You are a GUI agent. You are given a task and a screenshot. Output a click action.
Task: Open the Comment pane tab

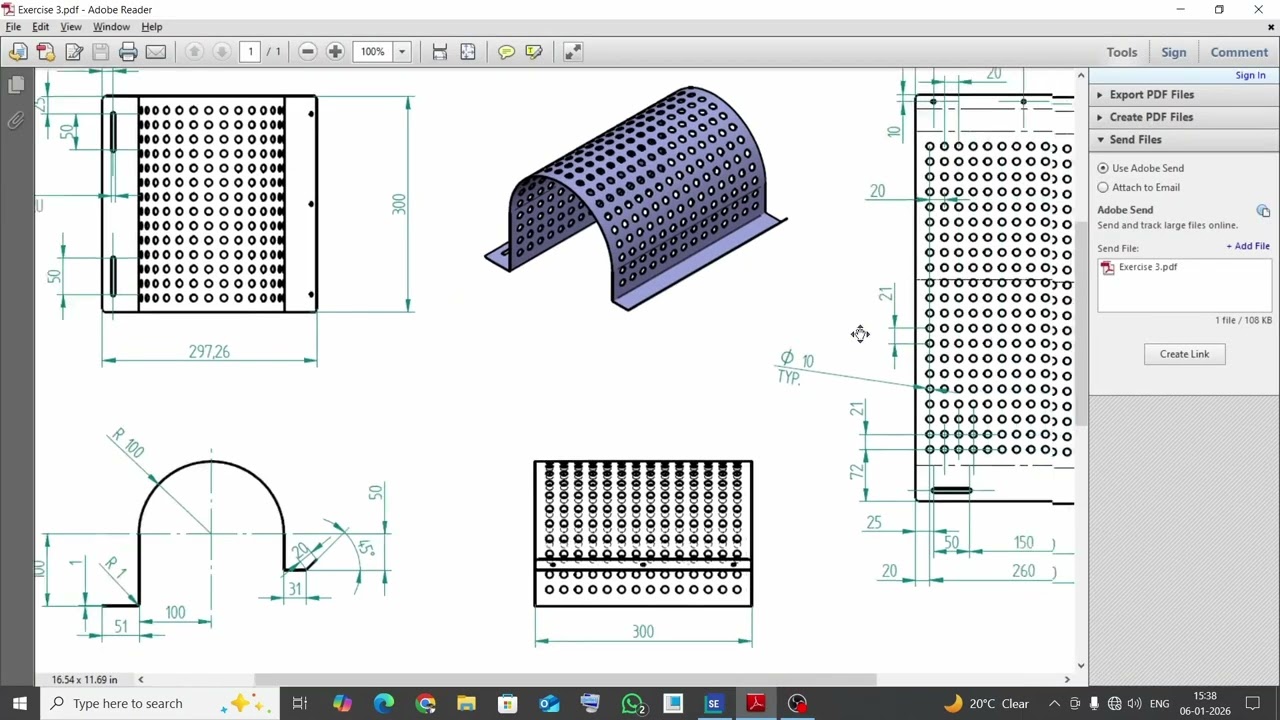click(x=1239, y=52)
